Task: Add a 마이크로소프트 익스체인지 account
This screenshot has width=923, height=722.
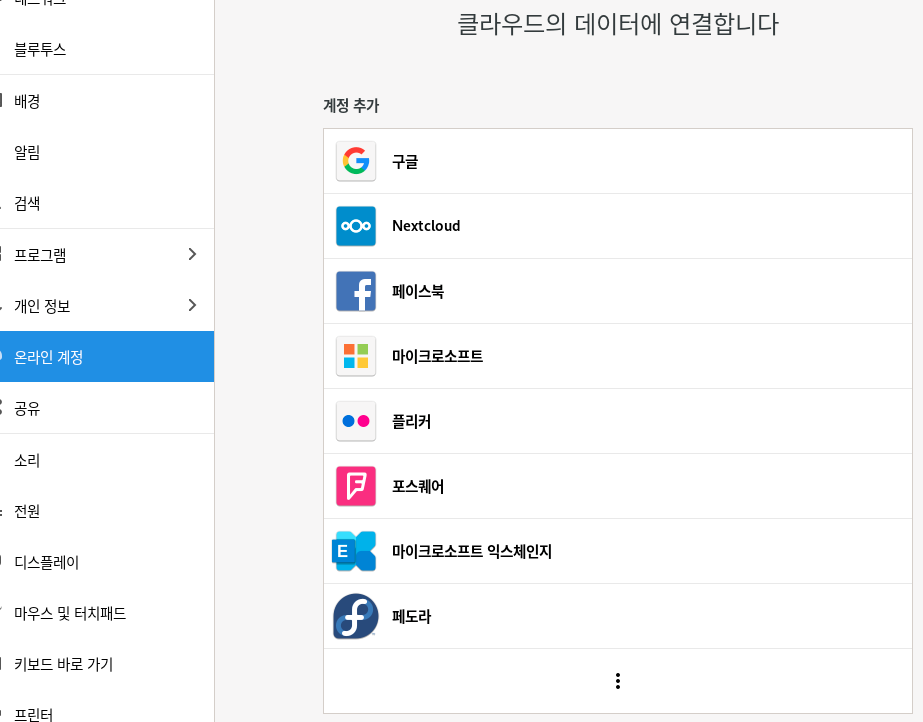Action: (617, 551)
